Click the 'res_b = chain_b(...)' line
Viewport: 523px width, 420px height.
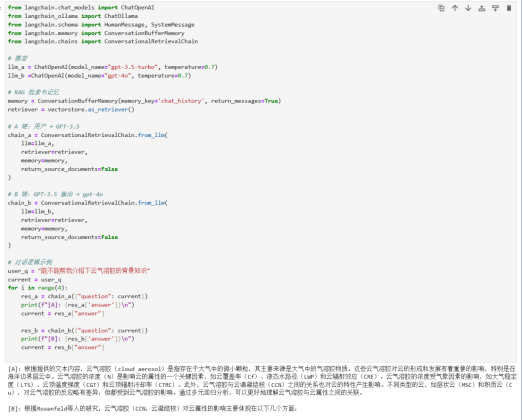(x=84, y=331)
